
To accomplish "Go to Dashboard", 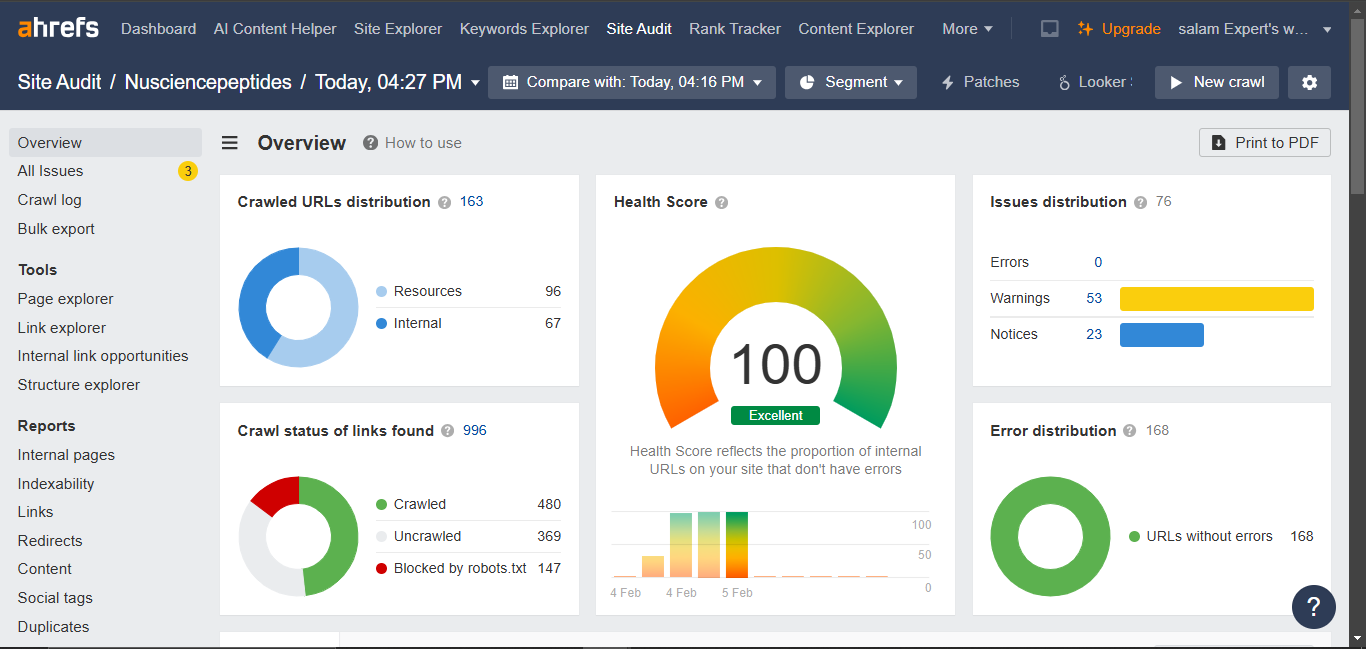I will pos(158,29).
